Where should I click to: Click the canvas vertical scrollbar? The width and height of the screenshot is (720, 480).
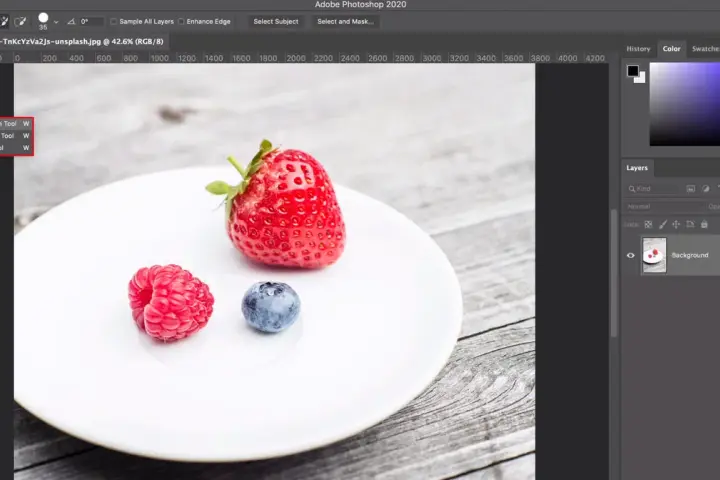pos(614,274)
